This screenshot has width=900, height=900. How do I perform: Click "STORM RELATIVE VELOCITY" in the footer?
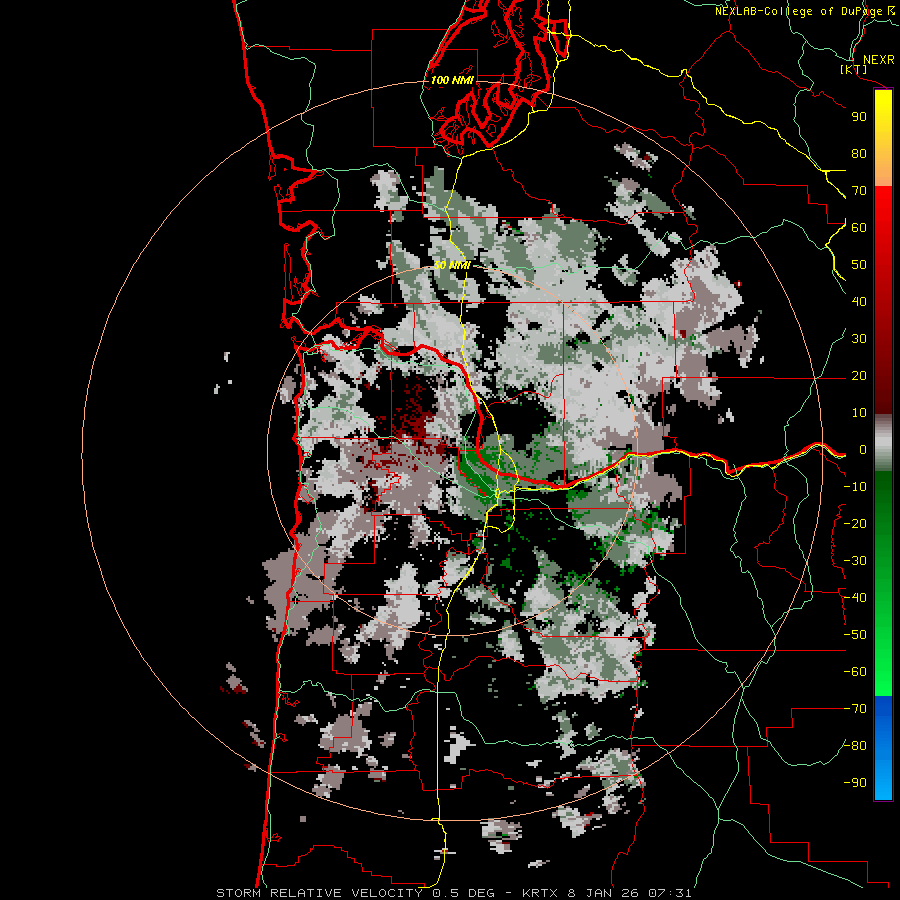tap(320, 893)
